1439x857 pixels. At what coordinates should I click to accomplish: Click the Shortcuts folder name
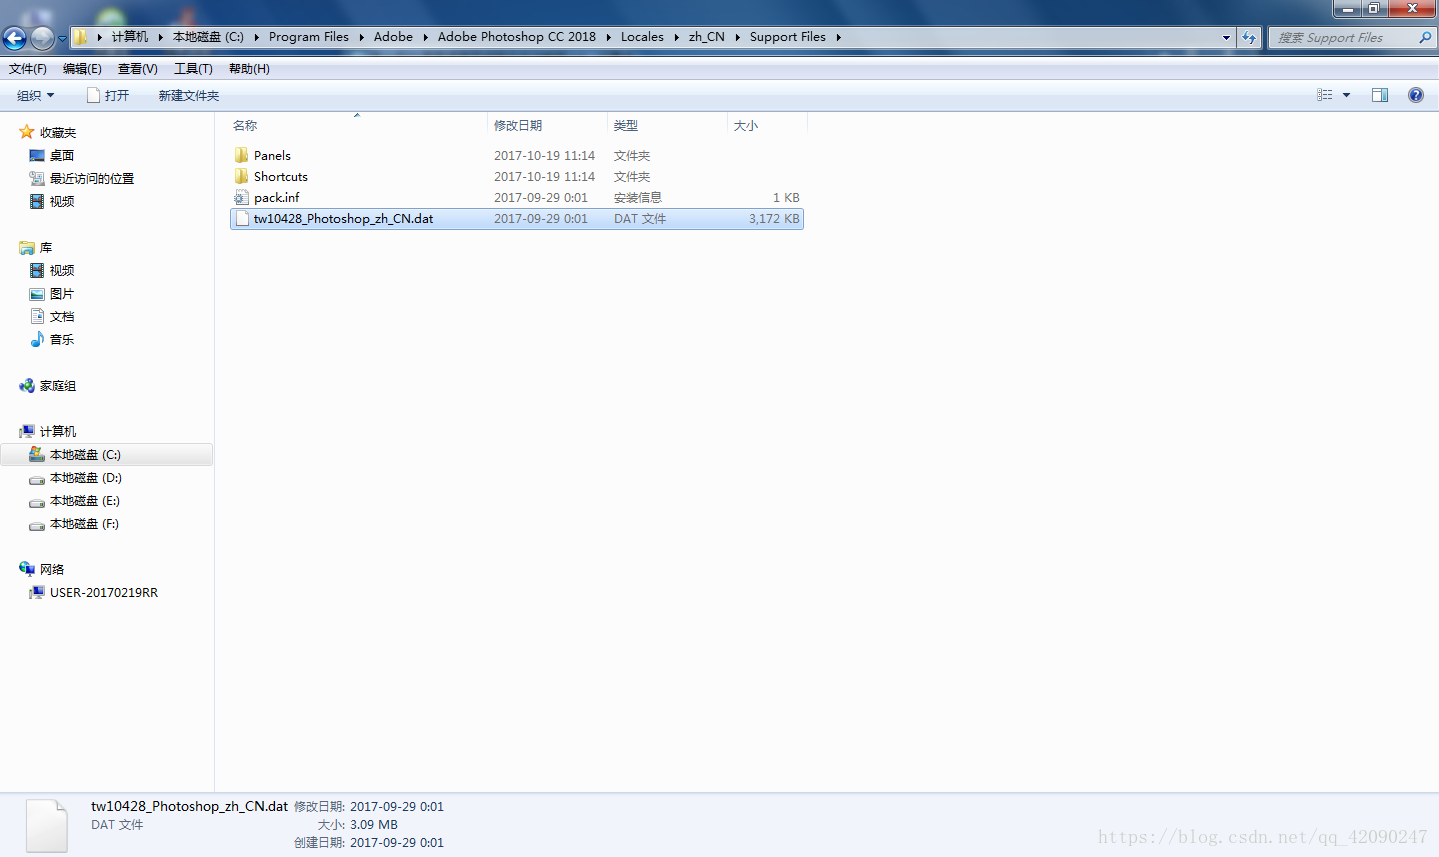[281, 176]
